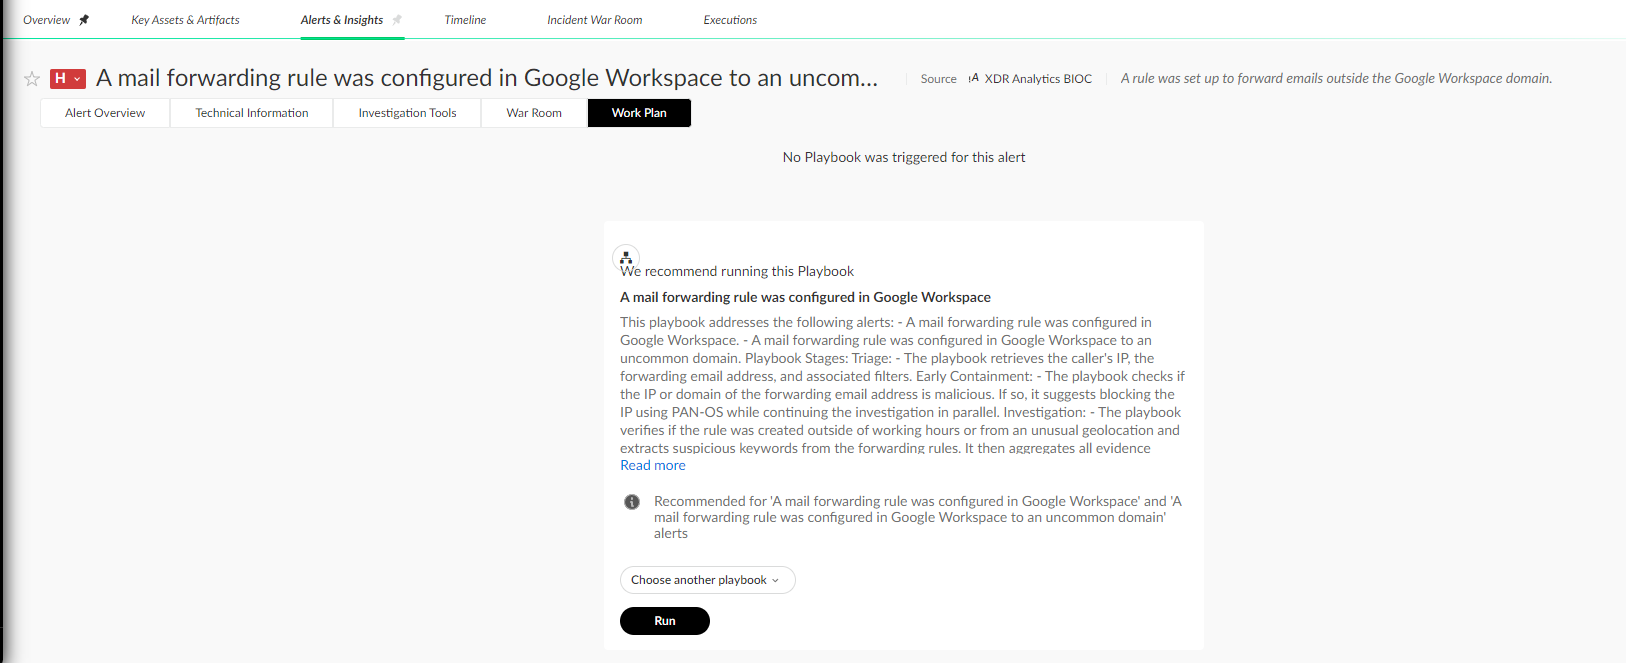Run the recommended playbook
Image resolution: width=1626 pixels, height=663 pixels.
point(665,621)
